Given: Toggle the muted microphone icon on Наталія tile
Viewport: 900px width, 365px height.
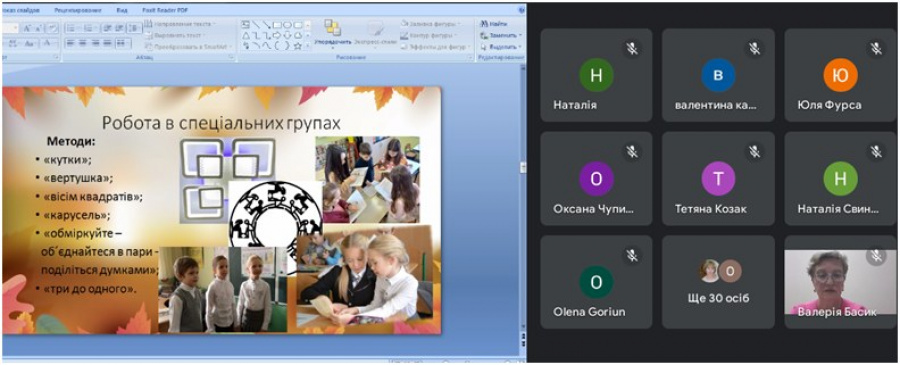Looking at the screenshot, I should point(632,49).
